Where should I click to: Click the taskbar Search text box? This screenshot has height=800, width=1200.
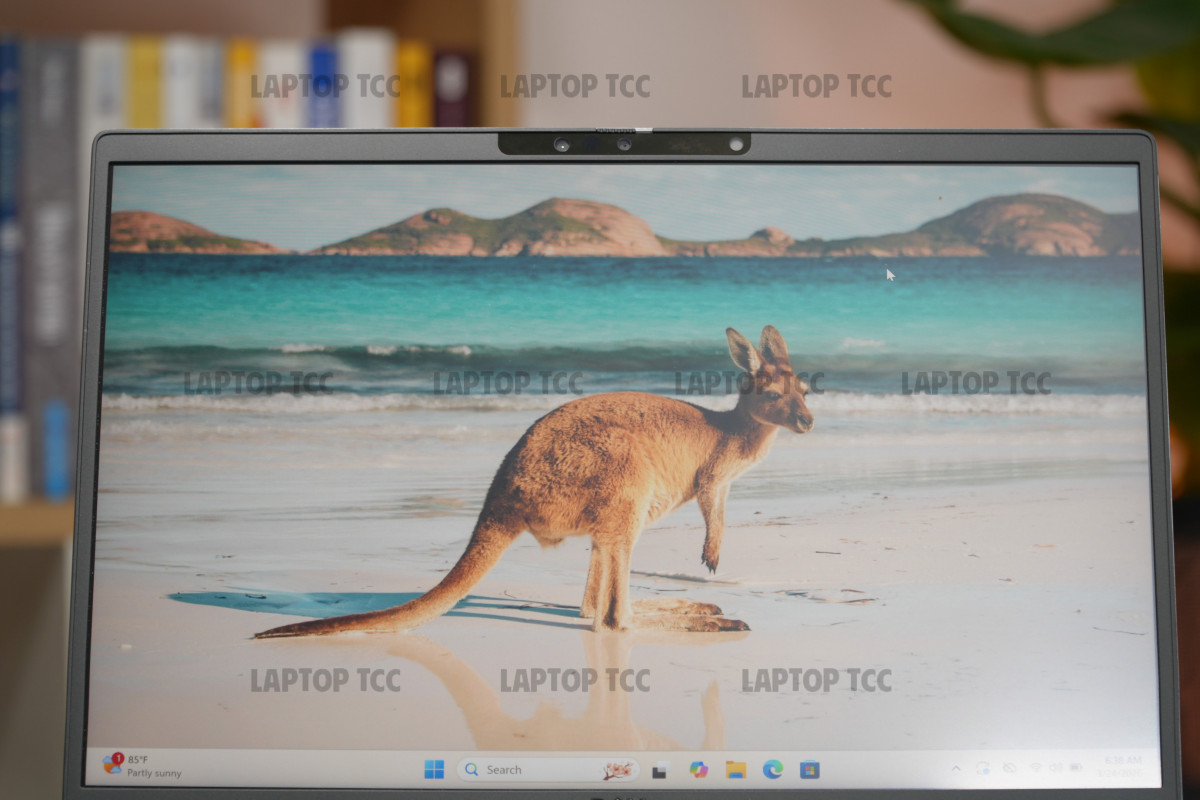tap(530, 770)
